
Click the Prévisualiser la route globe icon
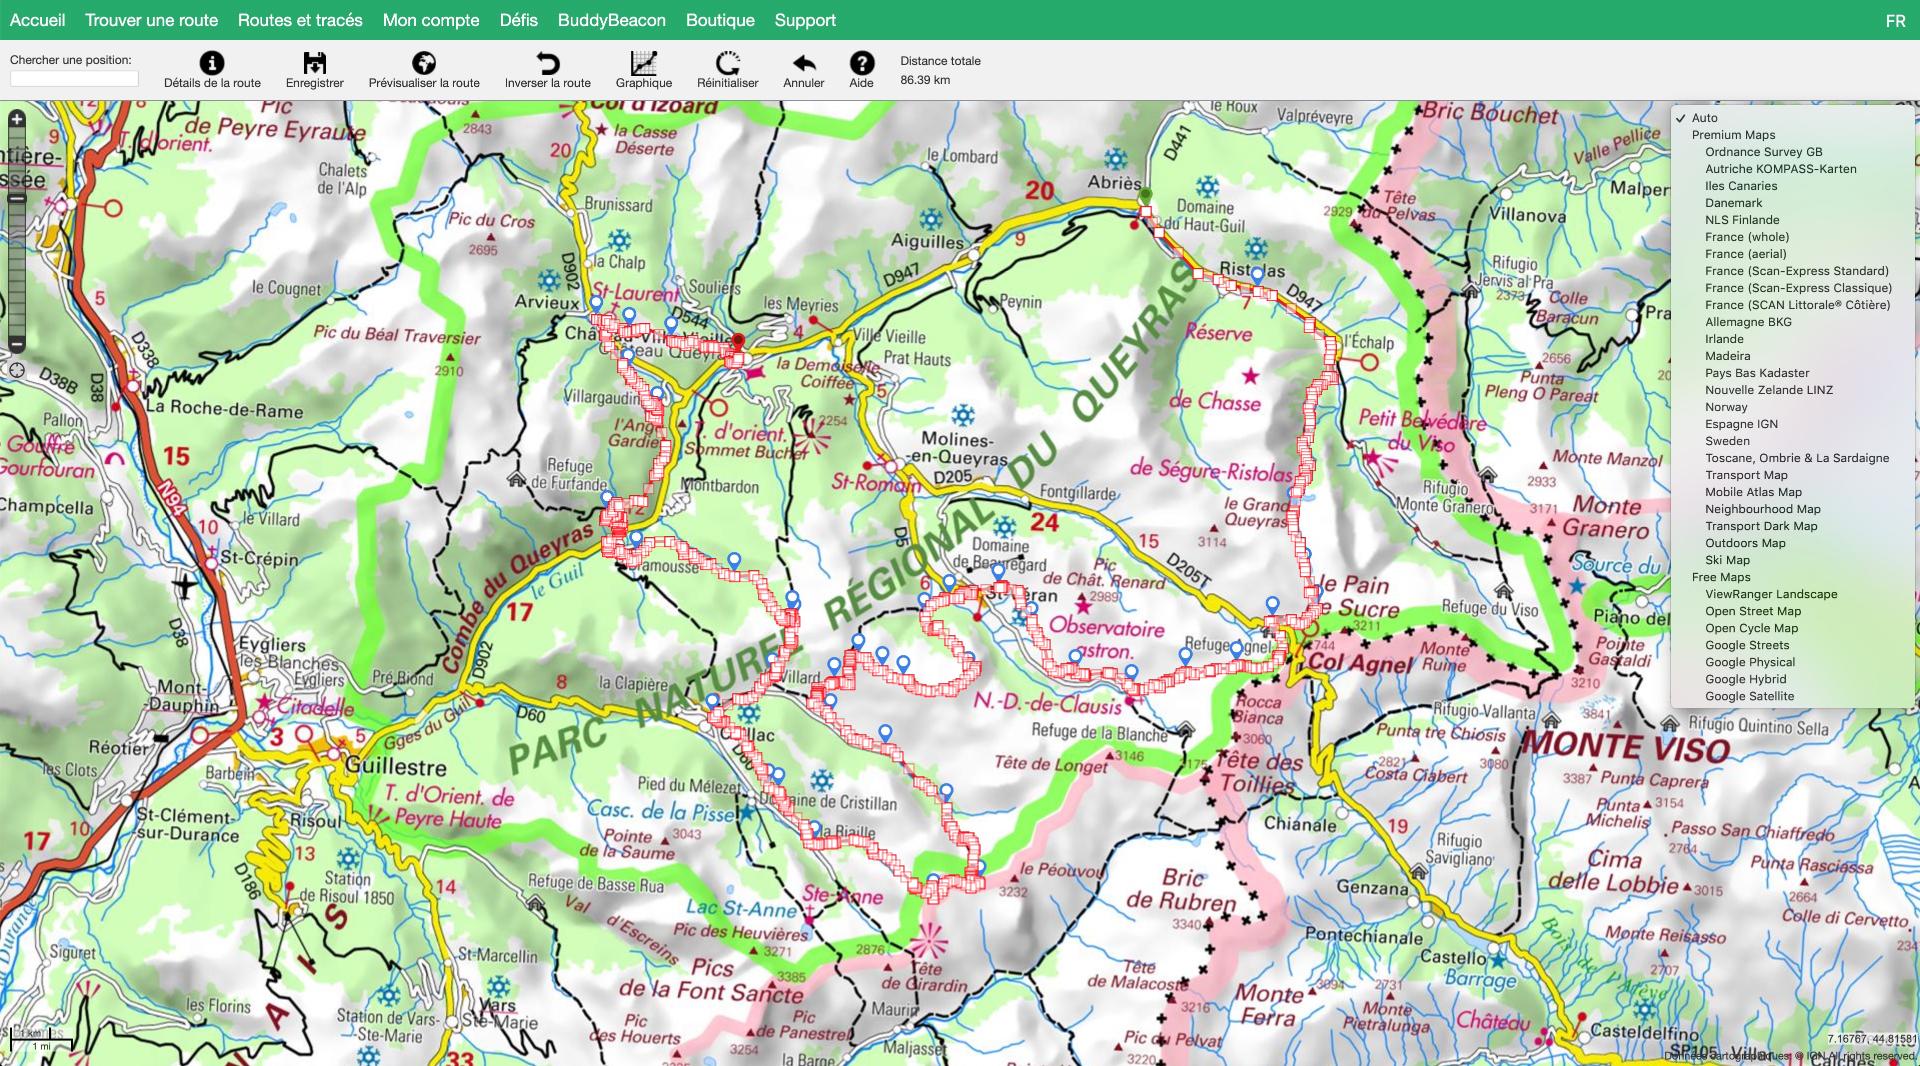pos(424,63)
